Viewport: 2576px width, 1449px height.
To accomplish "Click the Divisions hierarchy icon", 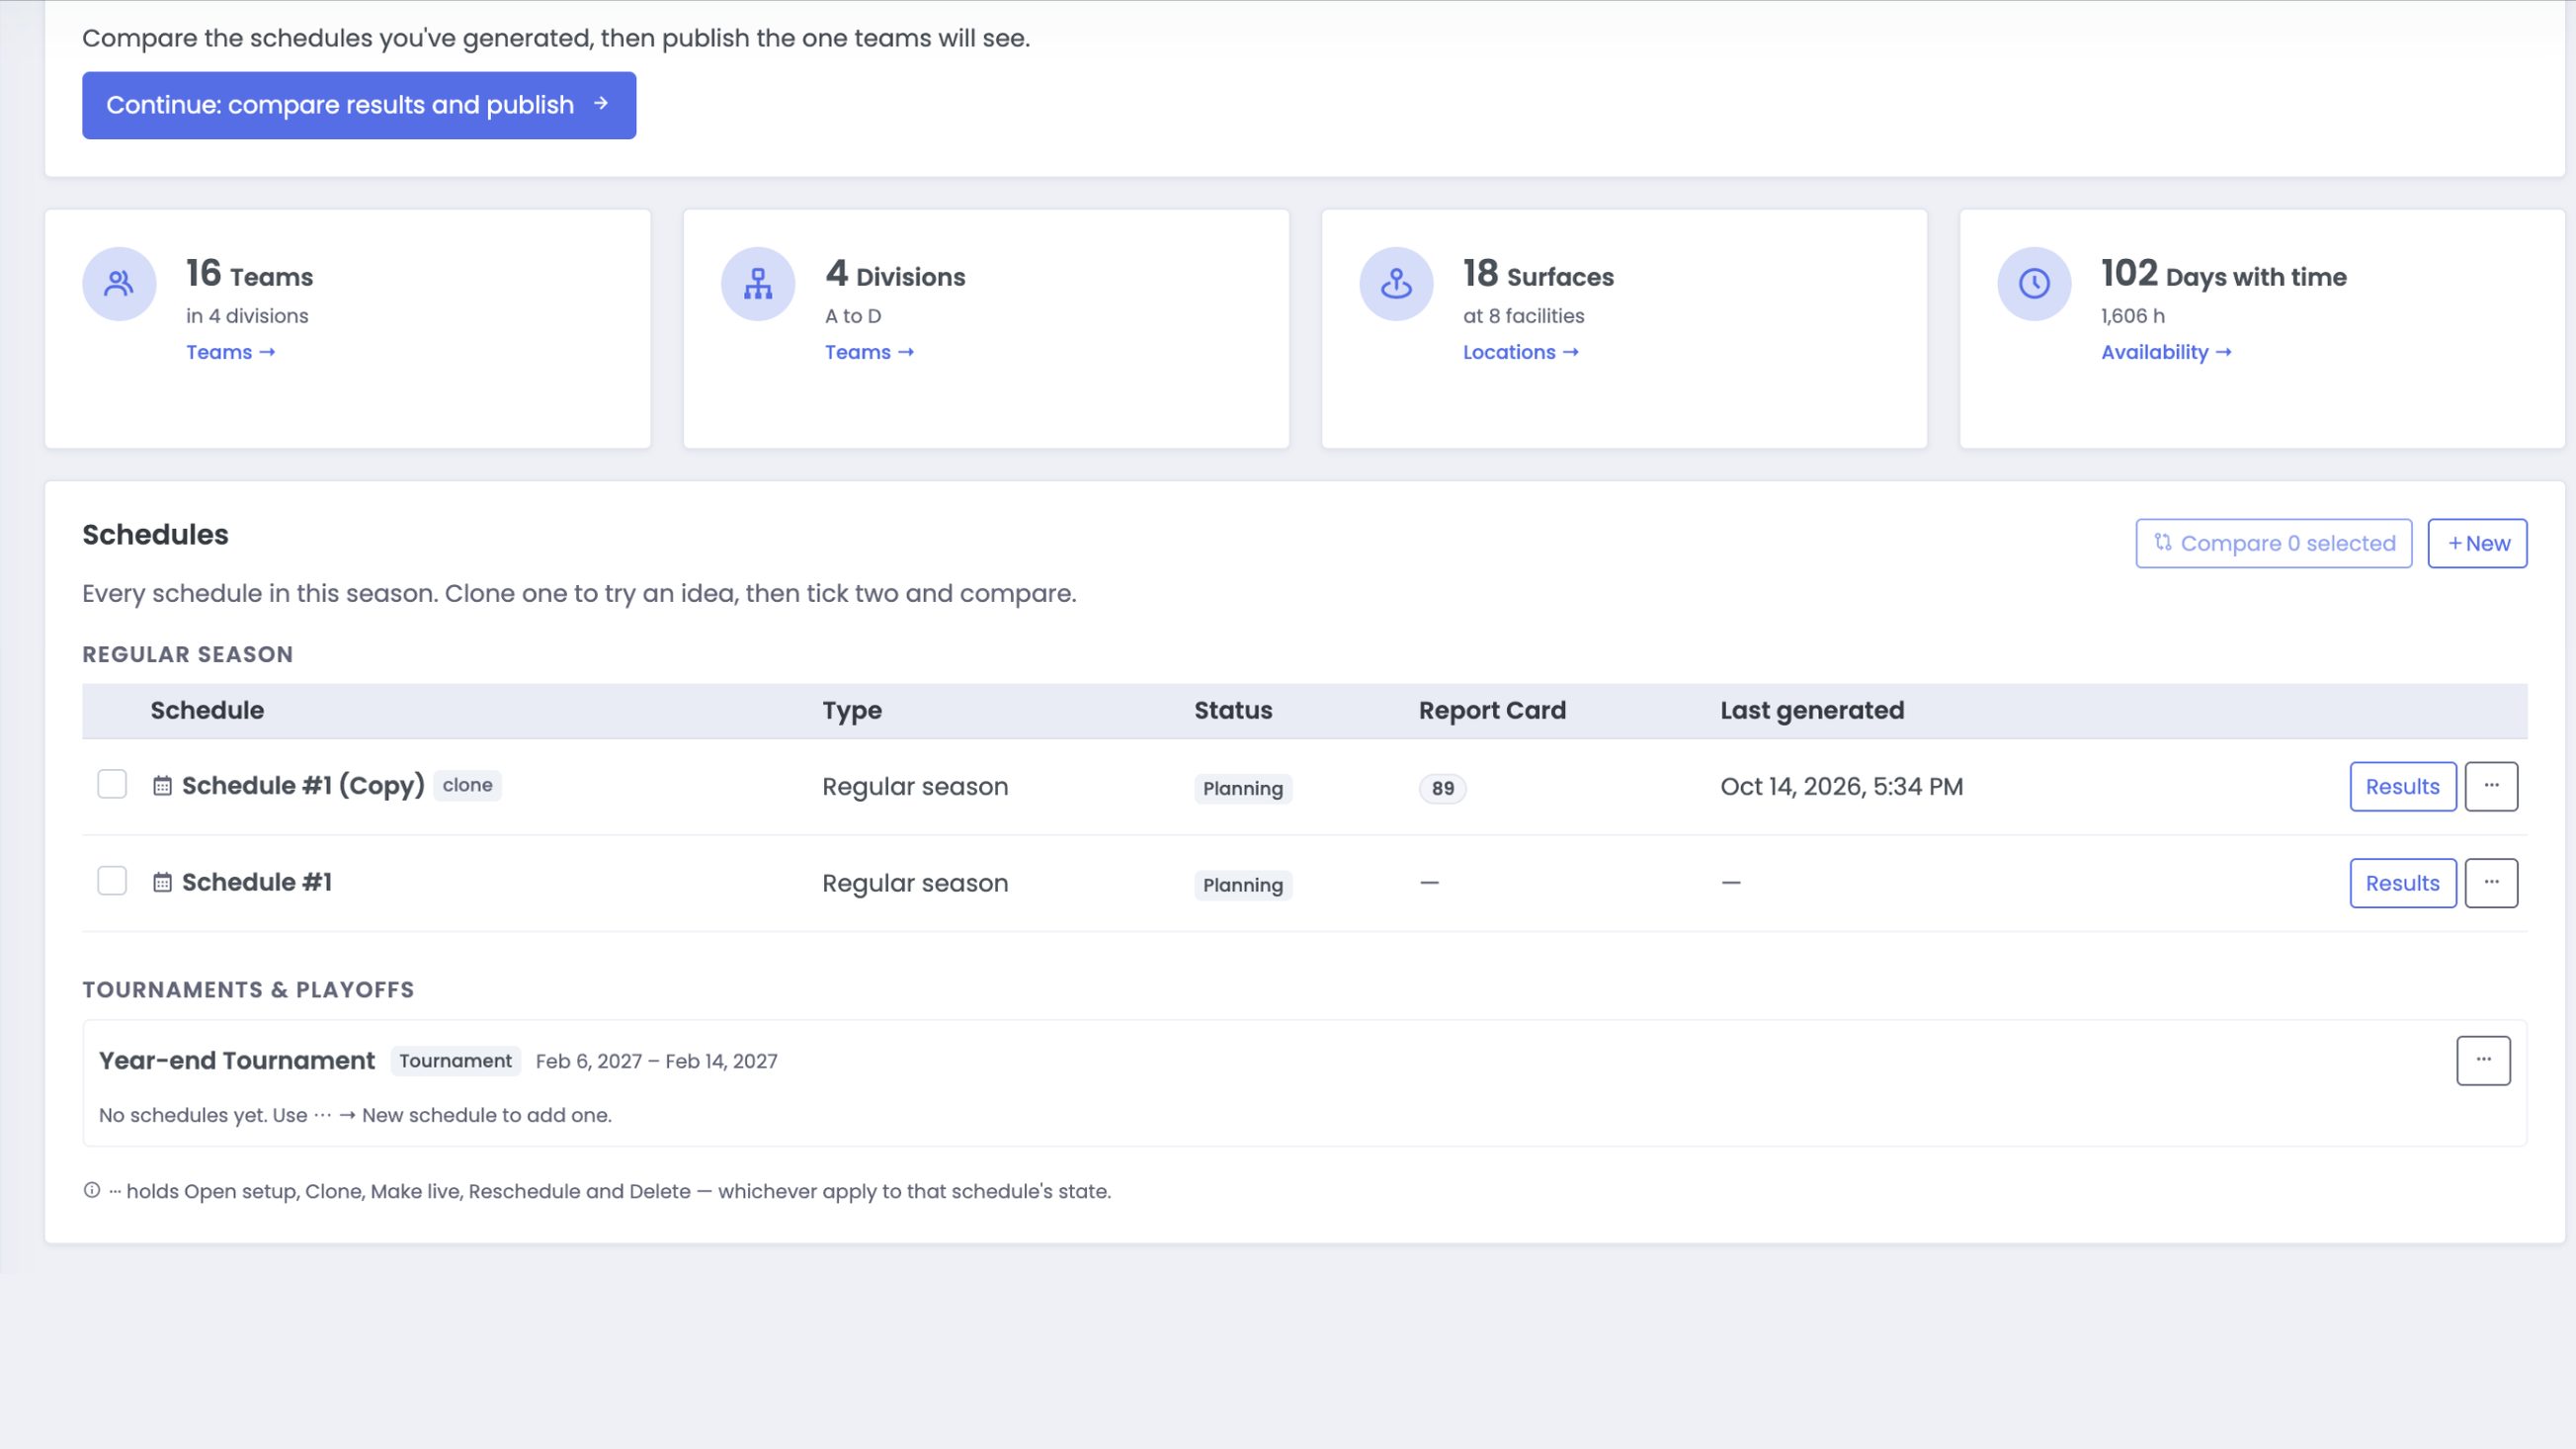I will (x=758, y=284).
